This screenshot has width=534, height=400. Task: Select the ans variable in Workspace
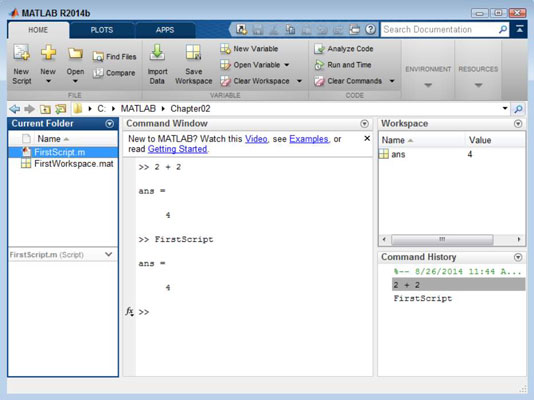452,154
